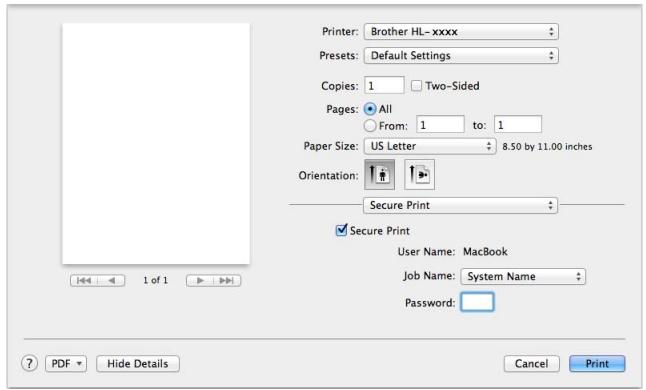Open the Presets dropdown
Viewport: 646px width, 390px height.
tap(461, 56)
